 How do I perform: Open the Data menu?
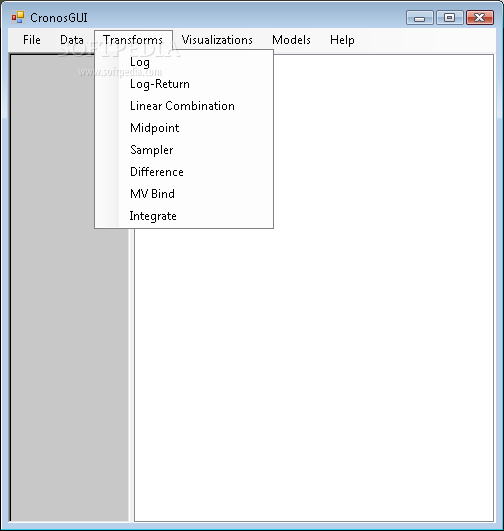tap(72, 40)
